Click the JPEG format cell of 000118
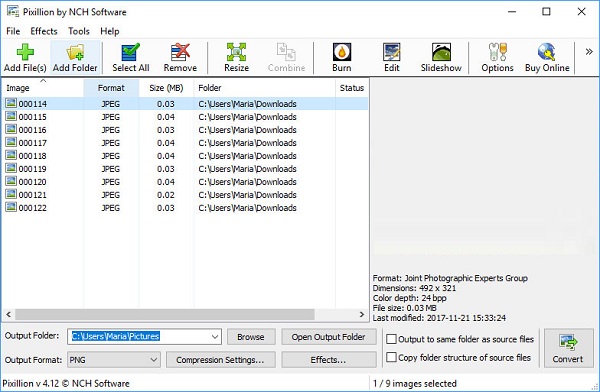Image resolution: width=600 pixels, height=392 pixels. point(111,156)
